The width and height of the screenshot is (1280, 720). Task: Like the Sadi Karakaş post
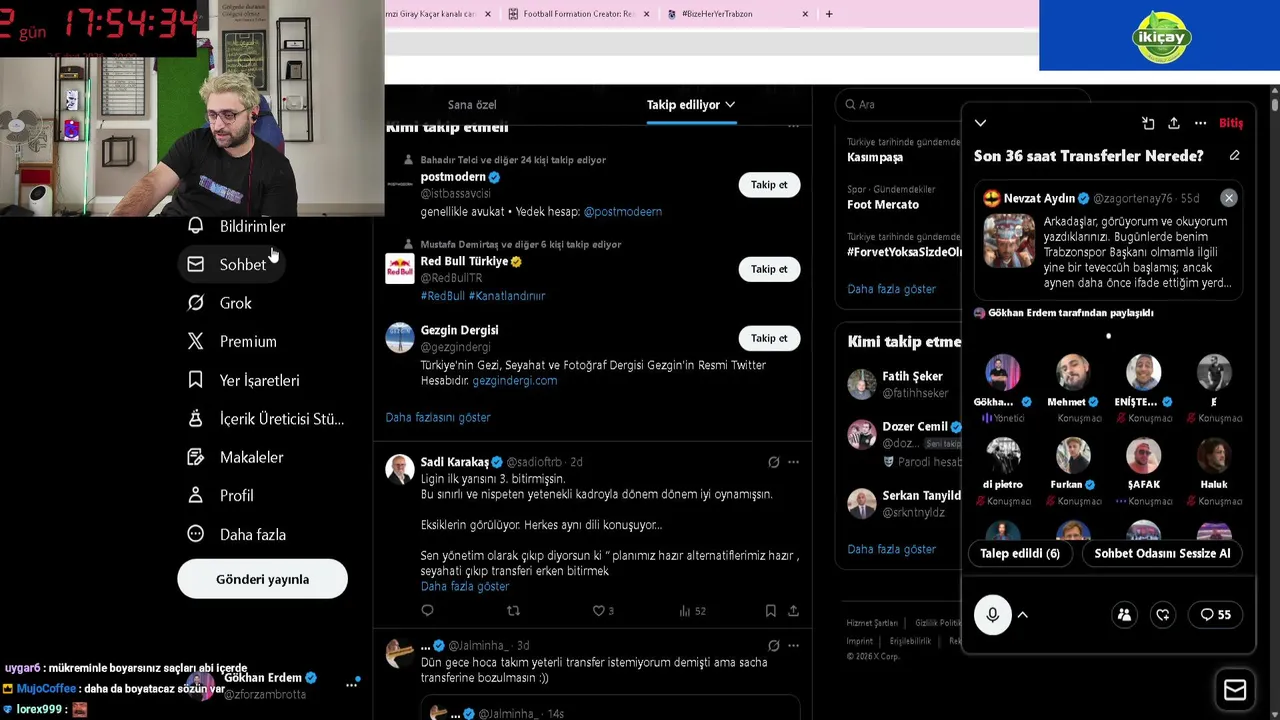(599, 610)
